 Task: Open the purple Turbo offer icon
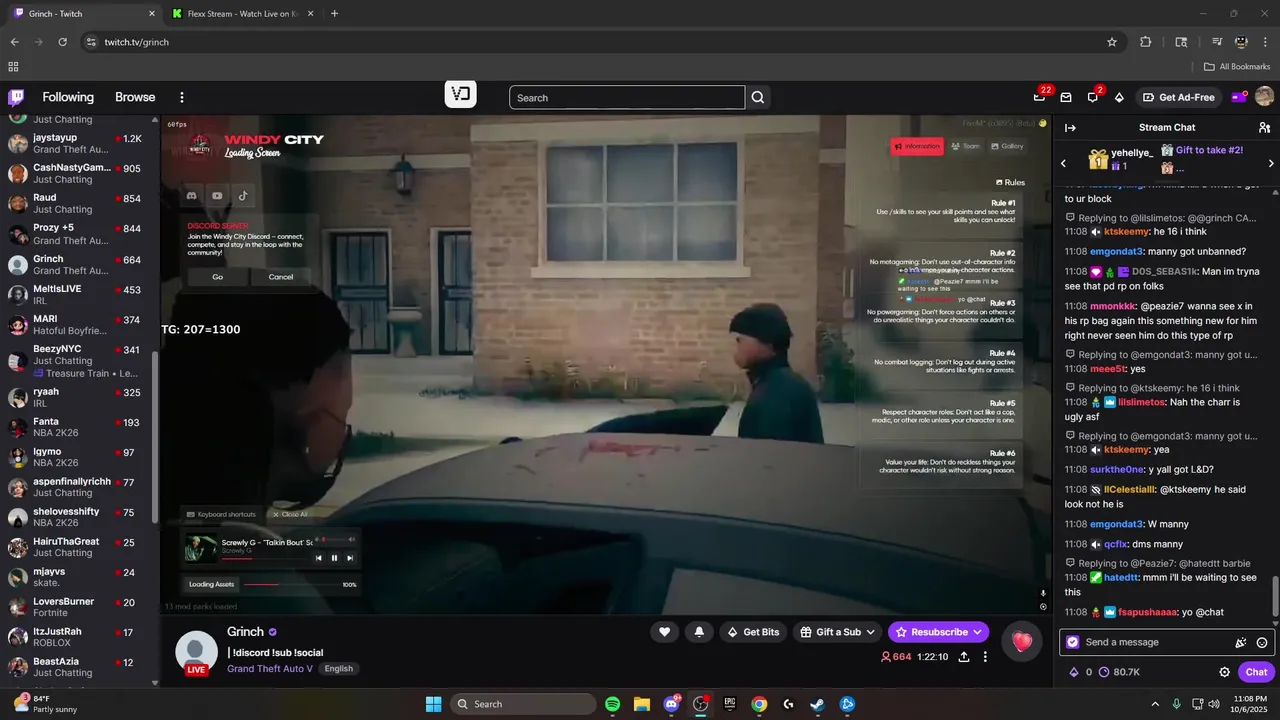coord(1238,97)
